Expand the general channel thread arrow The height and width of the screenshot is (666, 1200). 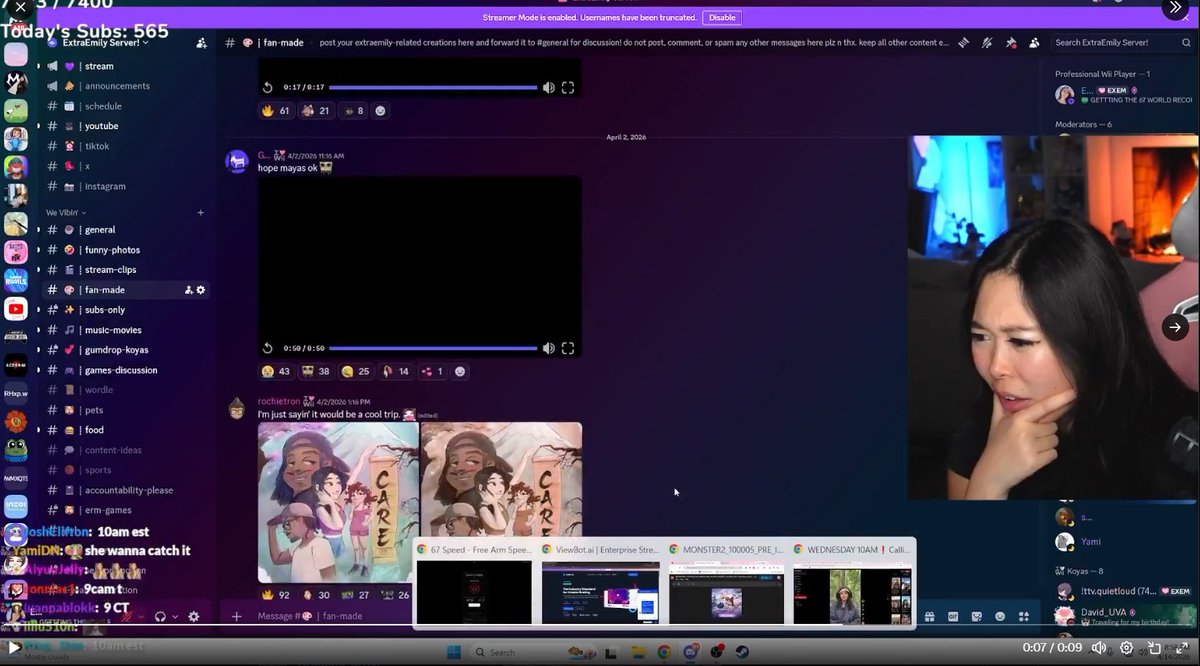click(x=38, y=230)
